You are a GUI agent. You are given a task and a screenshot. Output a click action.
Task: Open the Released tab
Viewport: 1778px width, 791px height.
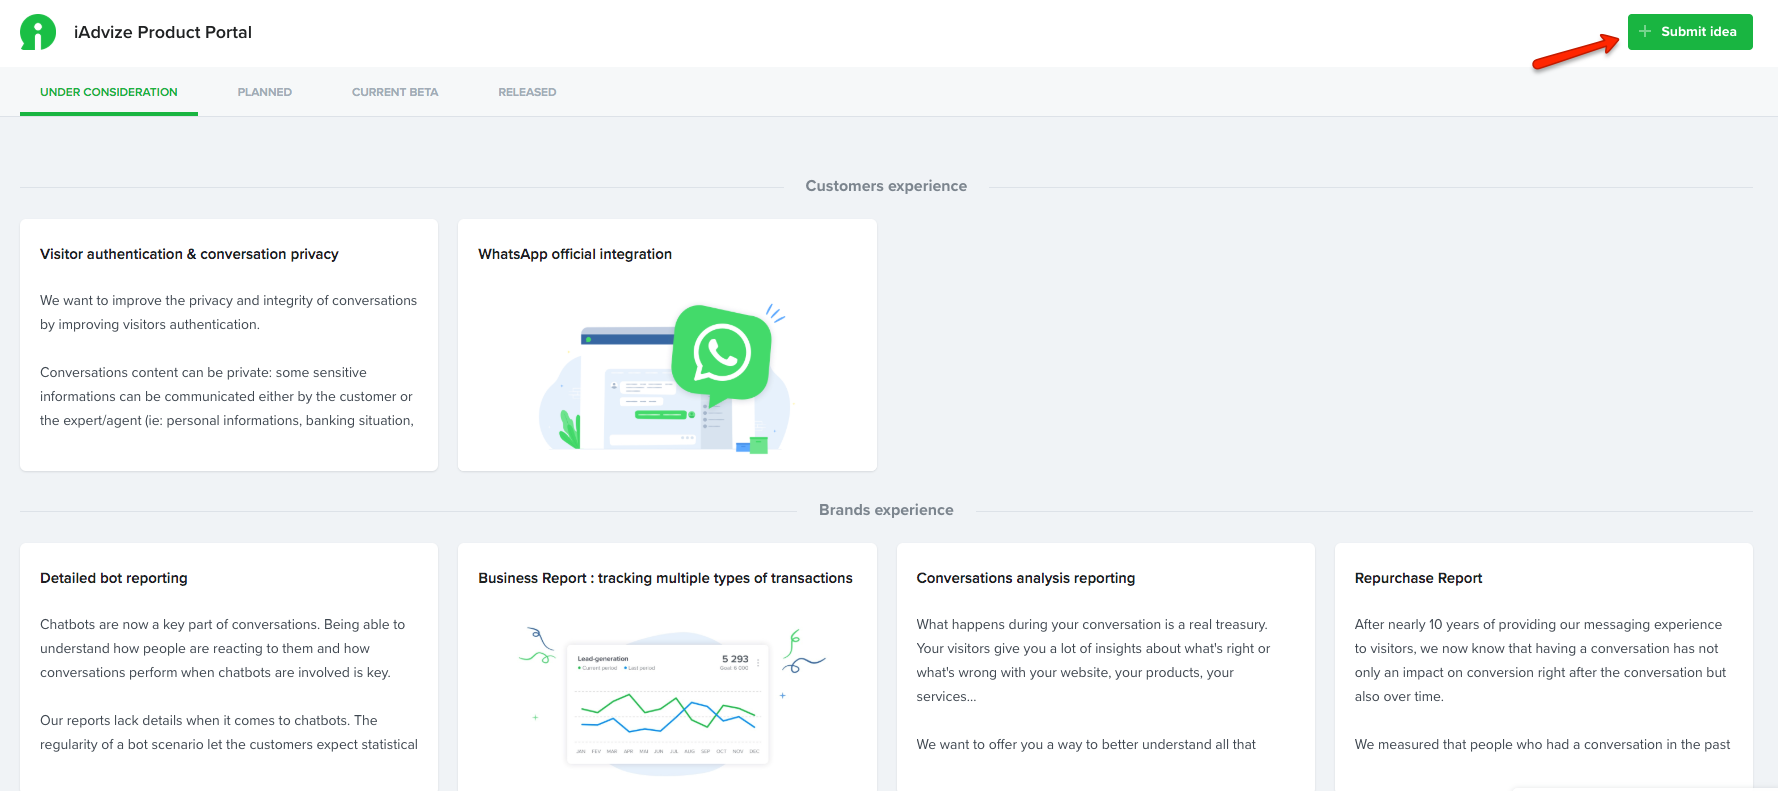pyautogui.click(x=527, y=92)
